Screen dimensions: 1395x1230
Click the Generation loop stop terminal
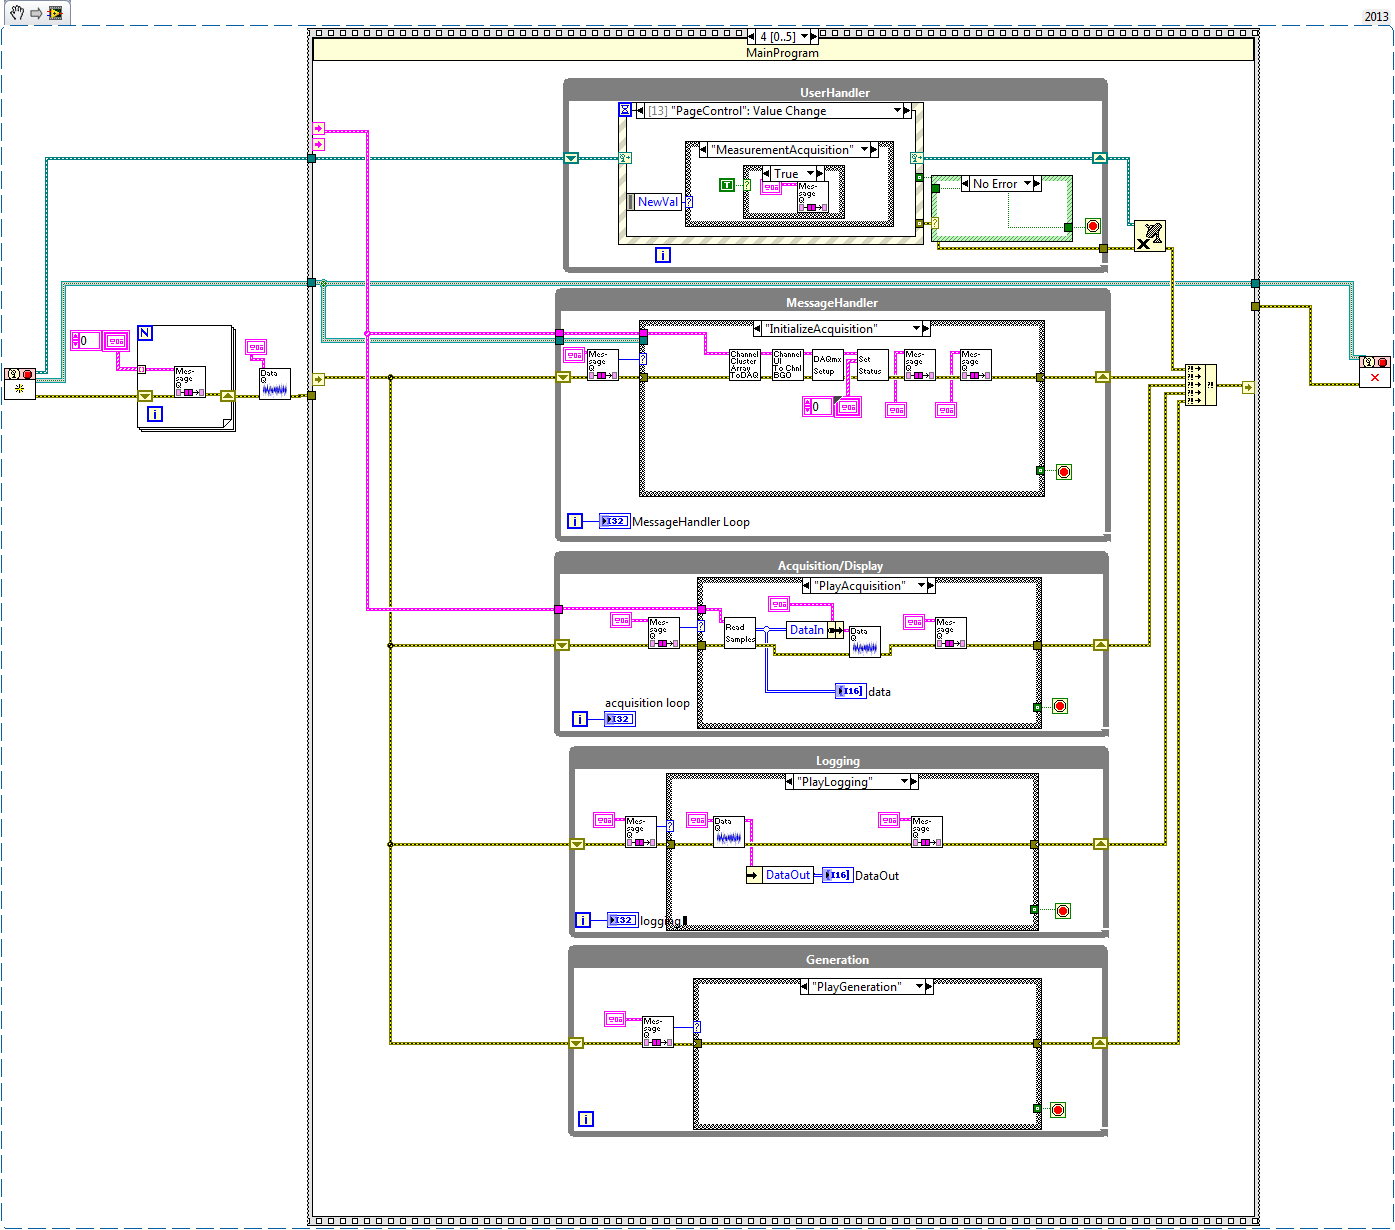(1058, 1110)
